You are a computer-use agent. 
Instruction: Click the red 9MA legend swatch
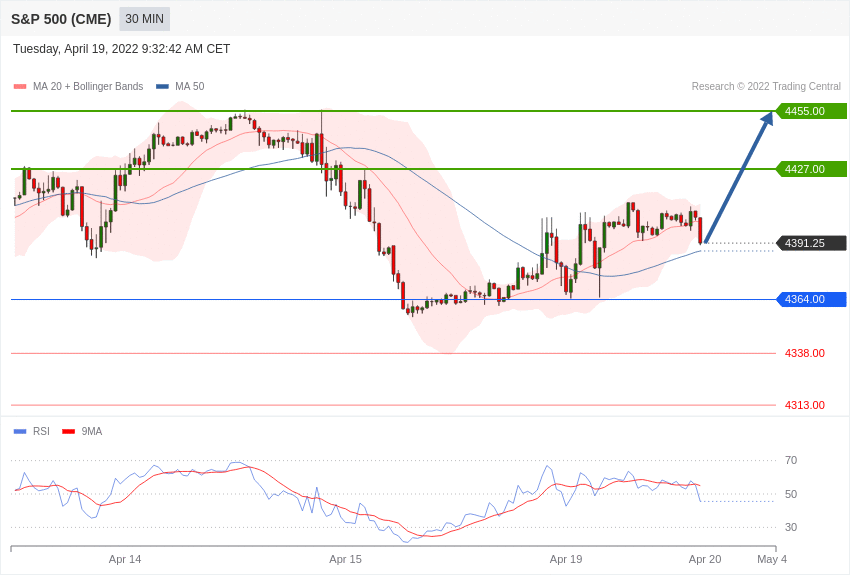(68, 431)
